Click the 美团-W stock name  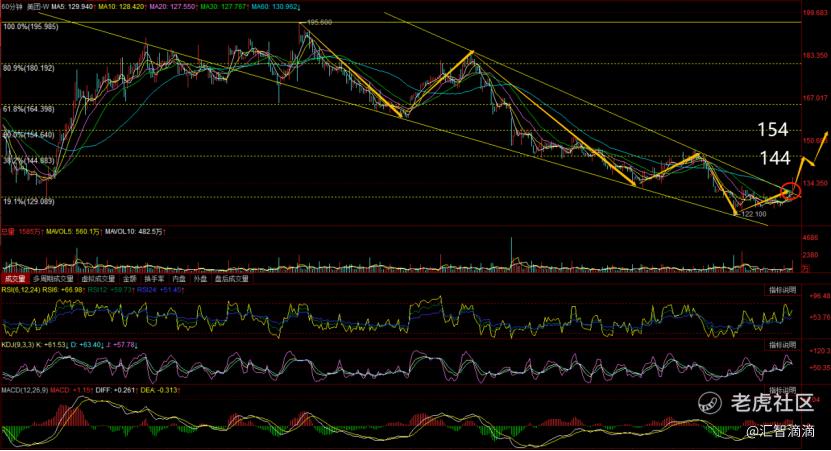[x=38, y=7]
